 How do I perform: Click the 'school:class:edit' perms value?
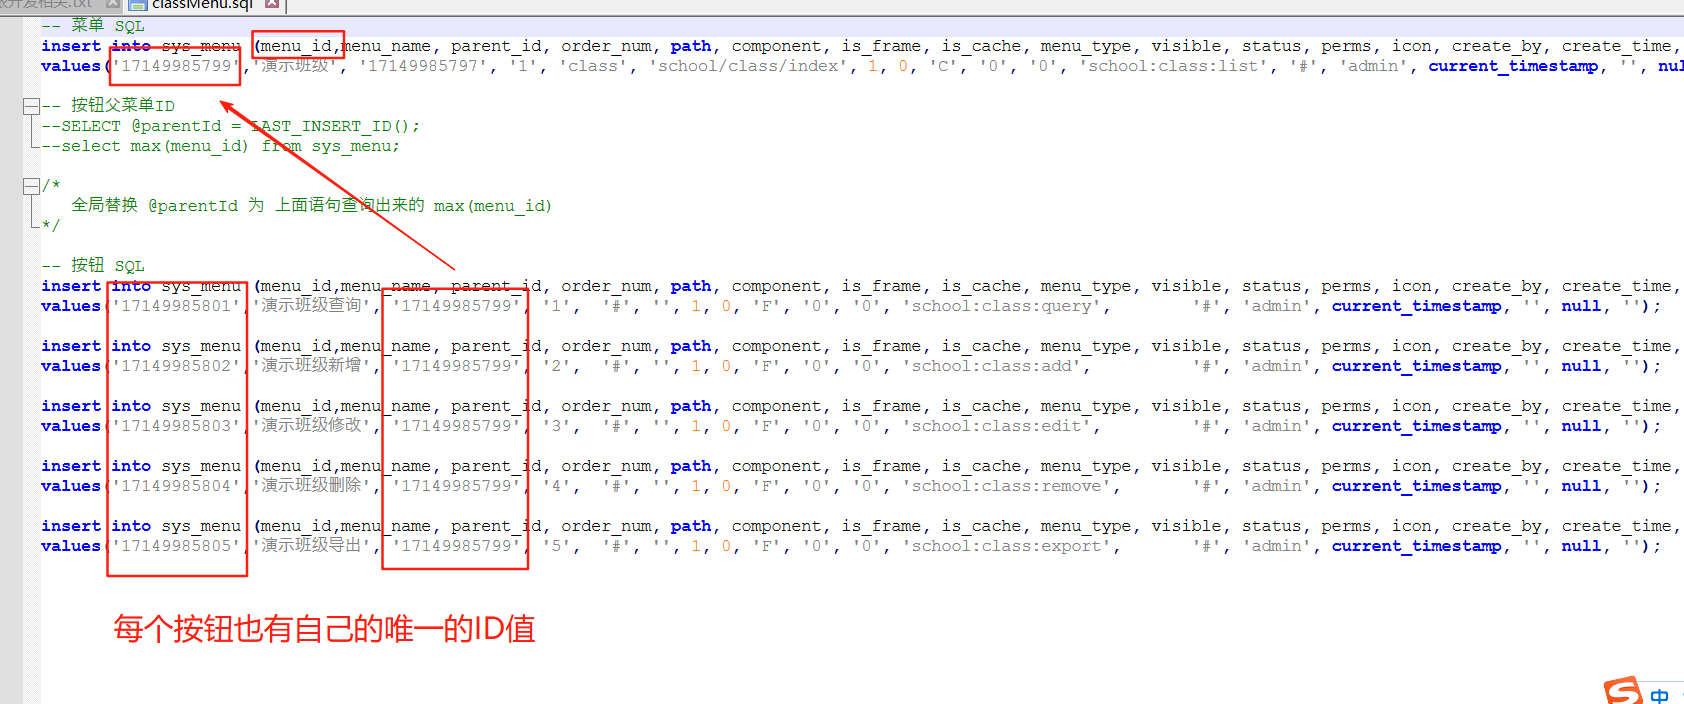[x=996, y=426]
